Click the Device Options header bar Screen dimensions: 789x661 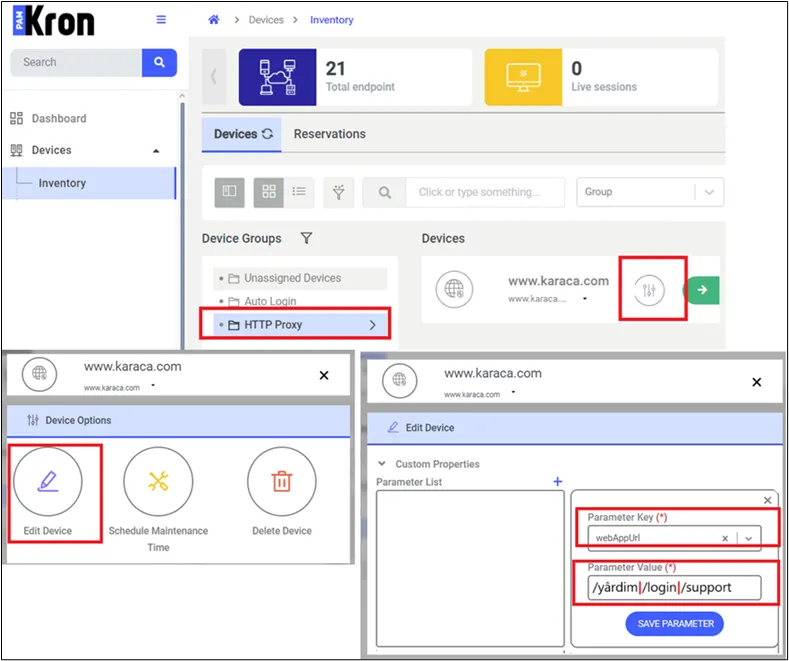[178, 421]
